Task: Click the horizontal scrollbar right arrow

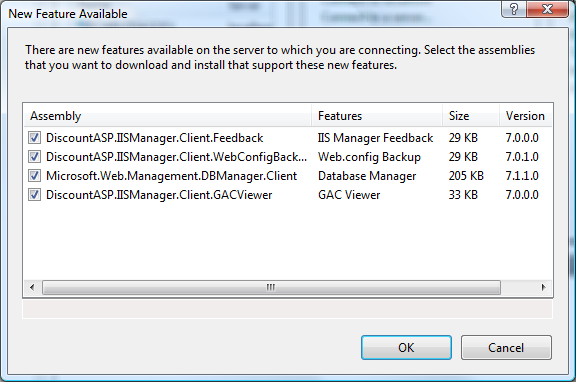Action: [544, 287]
